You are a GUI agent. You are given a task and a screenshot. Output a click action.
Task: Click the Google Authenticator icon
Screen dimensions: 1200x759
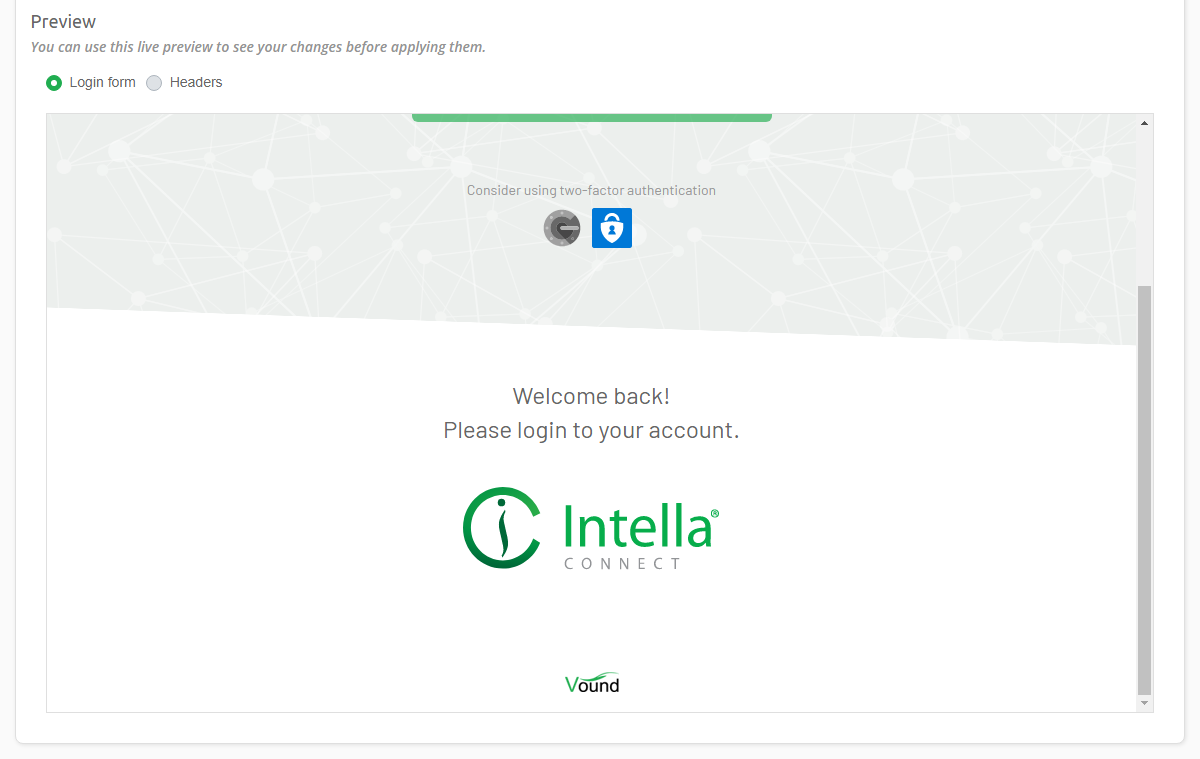tap(562, 228)
